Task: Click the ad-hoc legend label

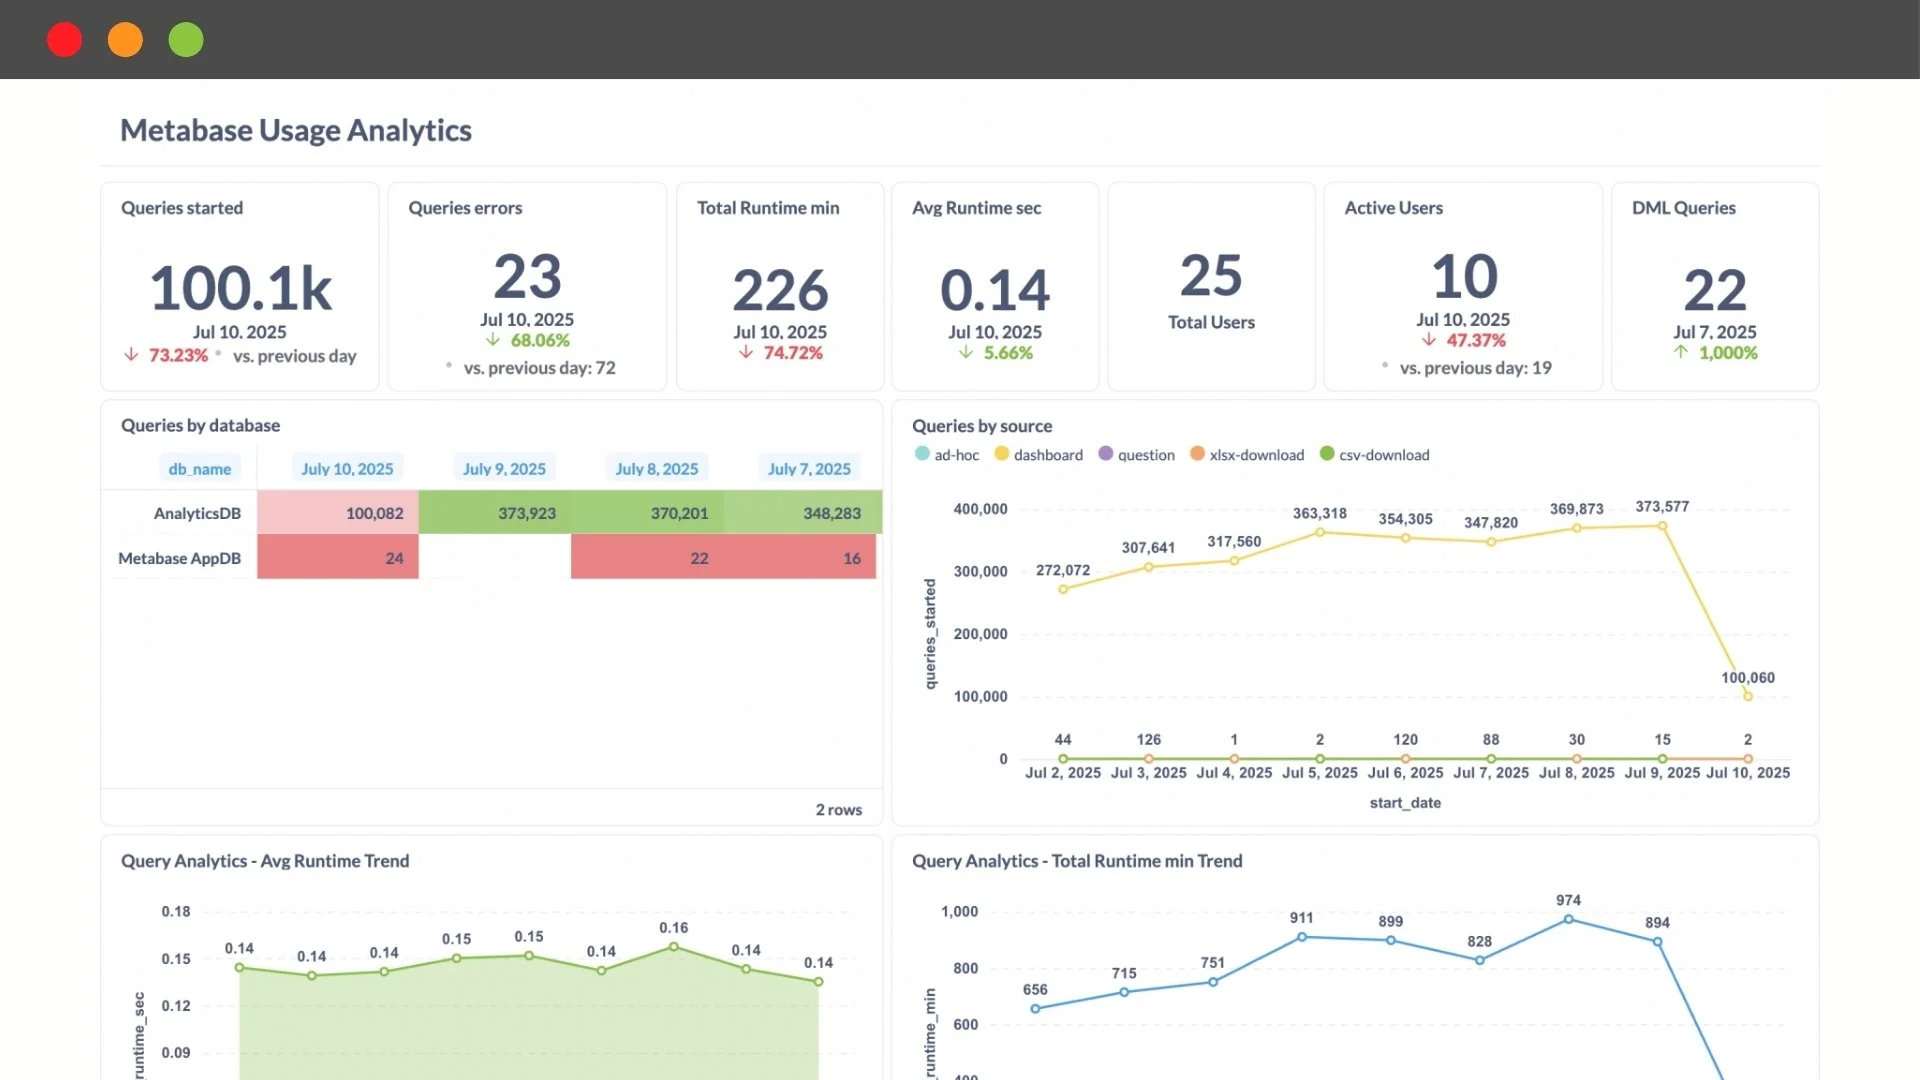Action: tap(957, 455)
